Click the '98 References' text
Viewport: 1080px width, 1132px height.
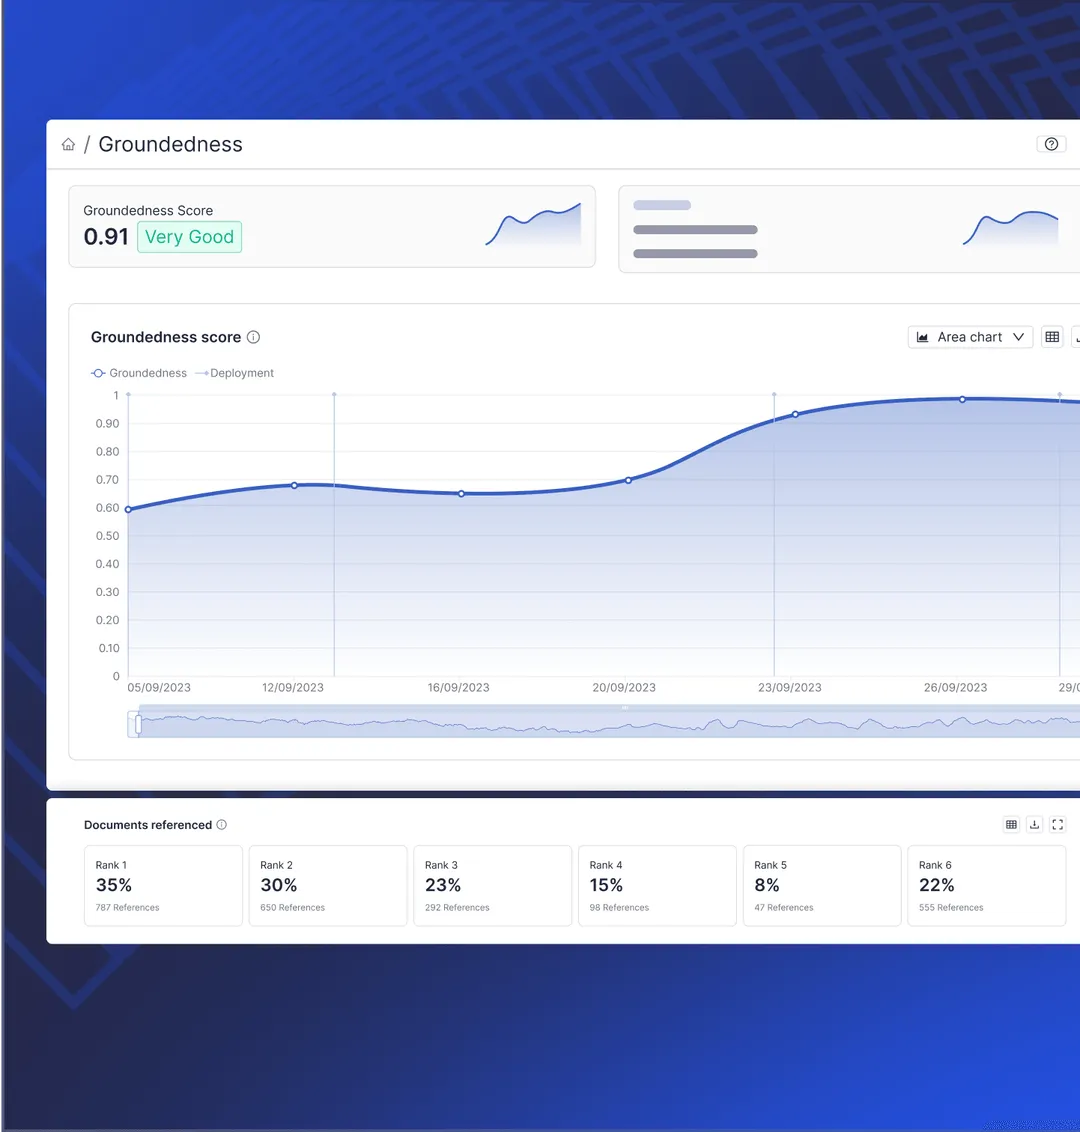619,907
